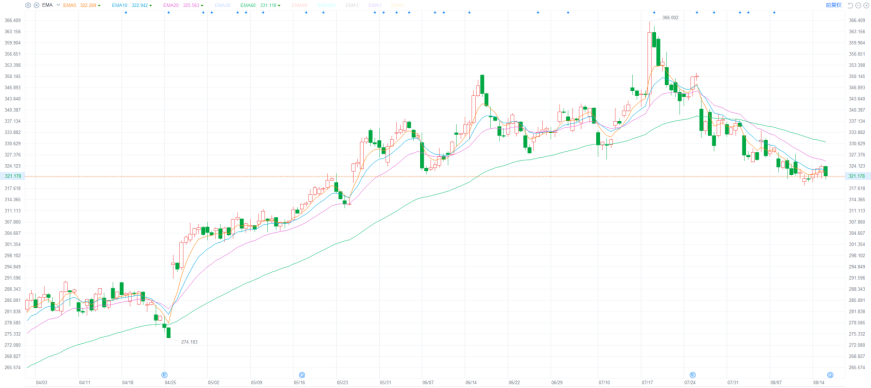Click the 274.183 low price label
871x388 pixels.
click(x=189, y=341)
